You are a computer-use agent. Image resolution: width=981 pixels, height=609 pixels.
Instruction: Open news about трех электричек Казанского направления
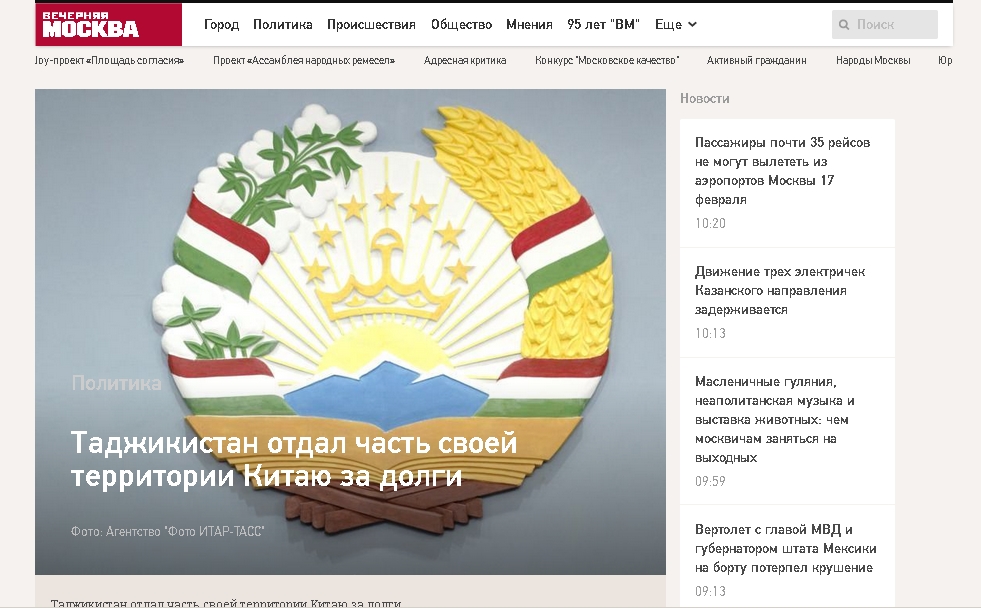pyautogui.click(x=780, y=290)
